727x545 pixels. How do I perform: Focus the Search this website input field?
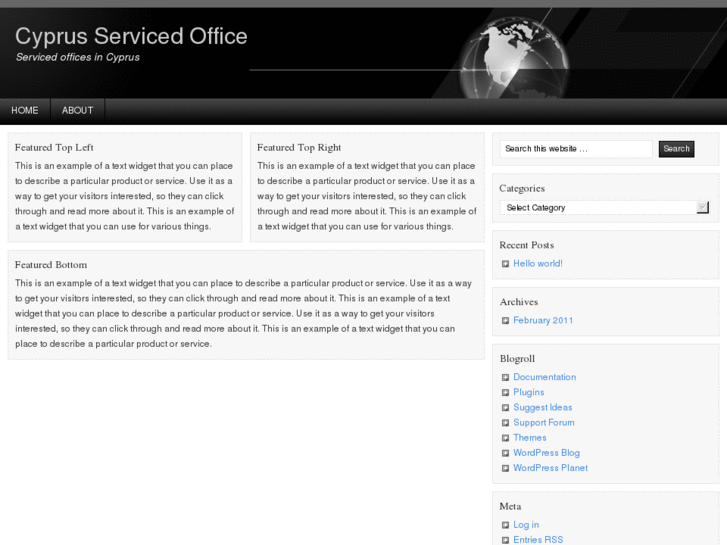[576, 149]
